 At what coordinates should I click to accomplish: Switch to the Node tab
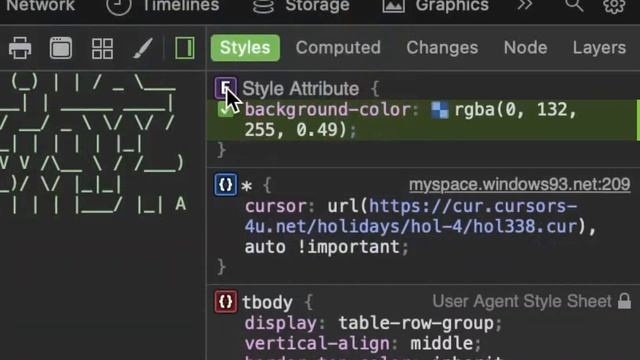525,48
